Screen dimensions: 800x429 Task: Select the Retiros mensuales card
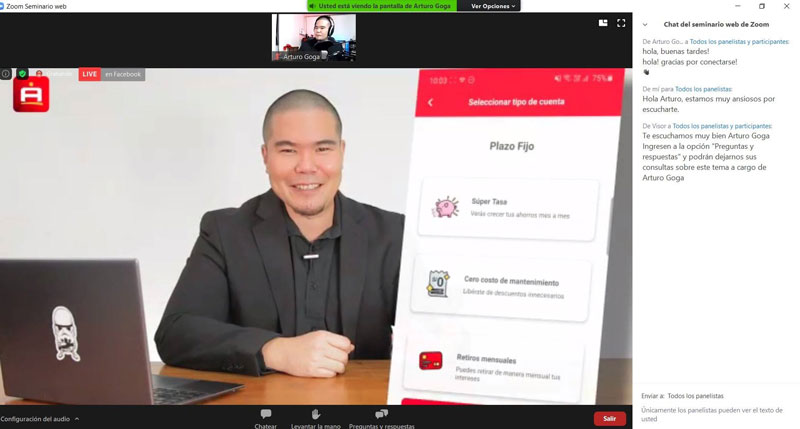click(493, 366)
